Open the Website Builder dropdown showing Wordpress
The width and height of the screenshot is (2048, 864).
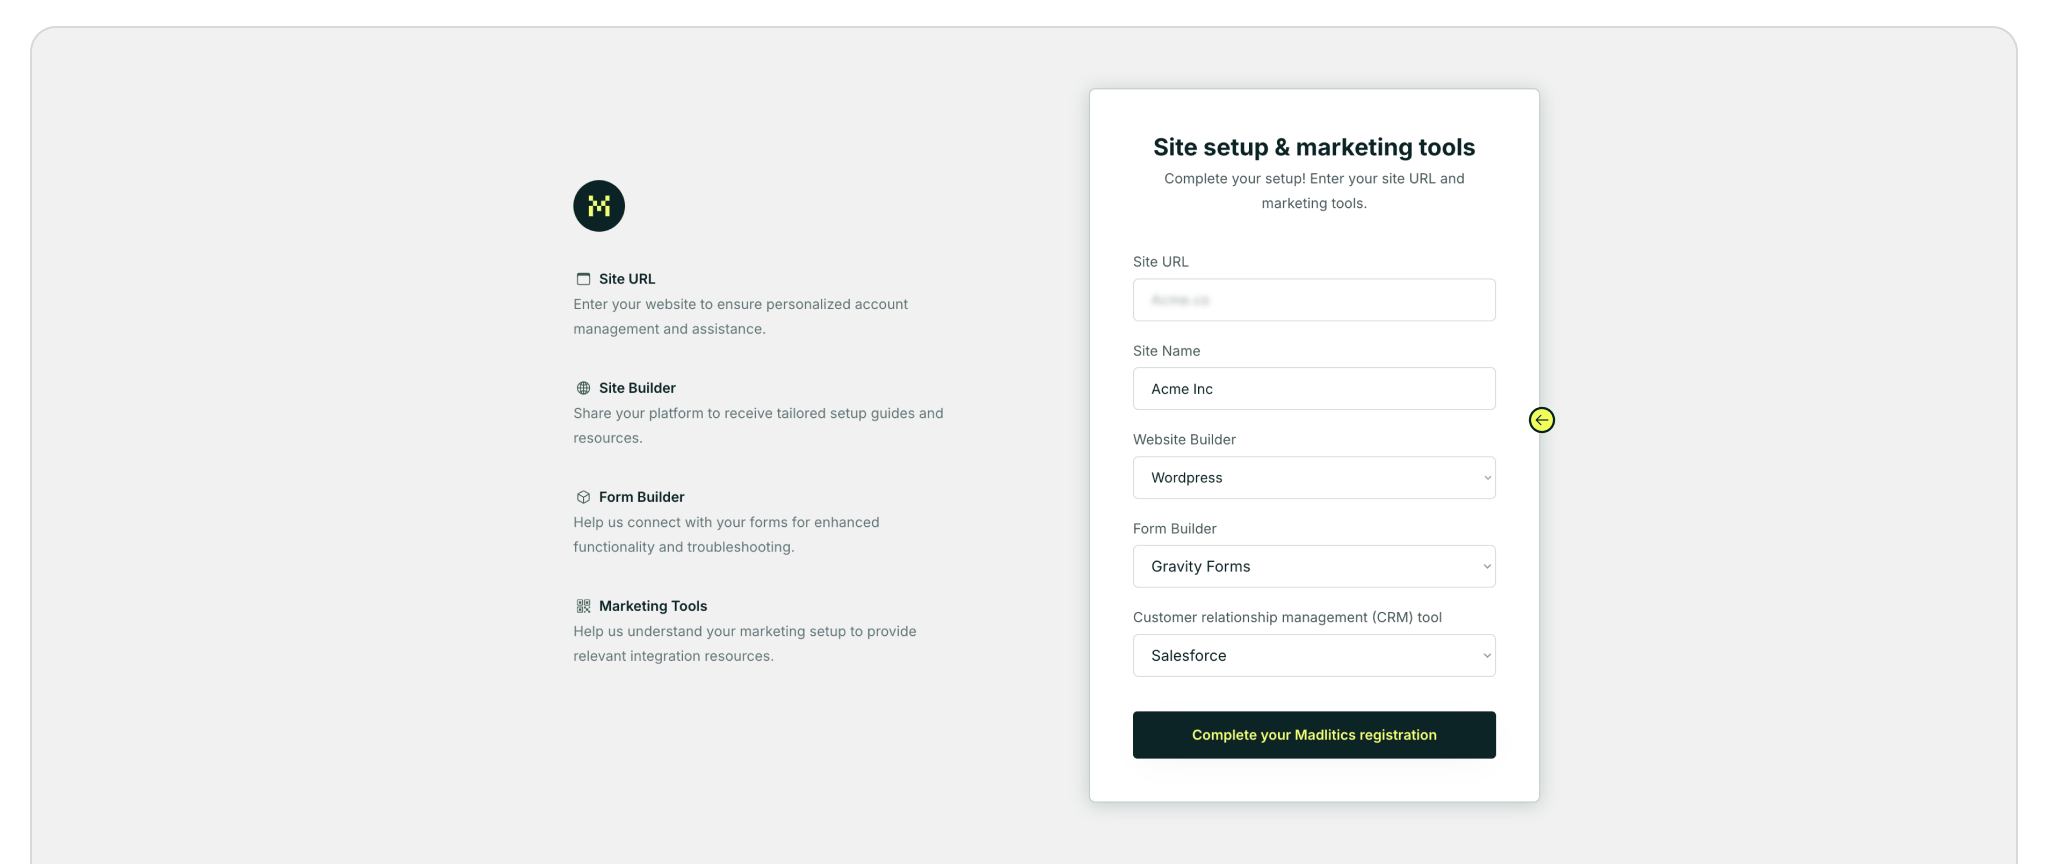(1314, 478)
